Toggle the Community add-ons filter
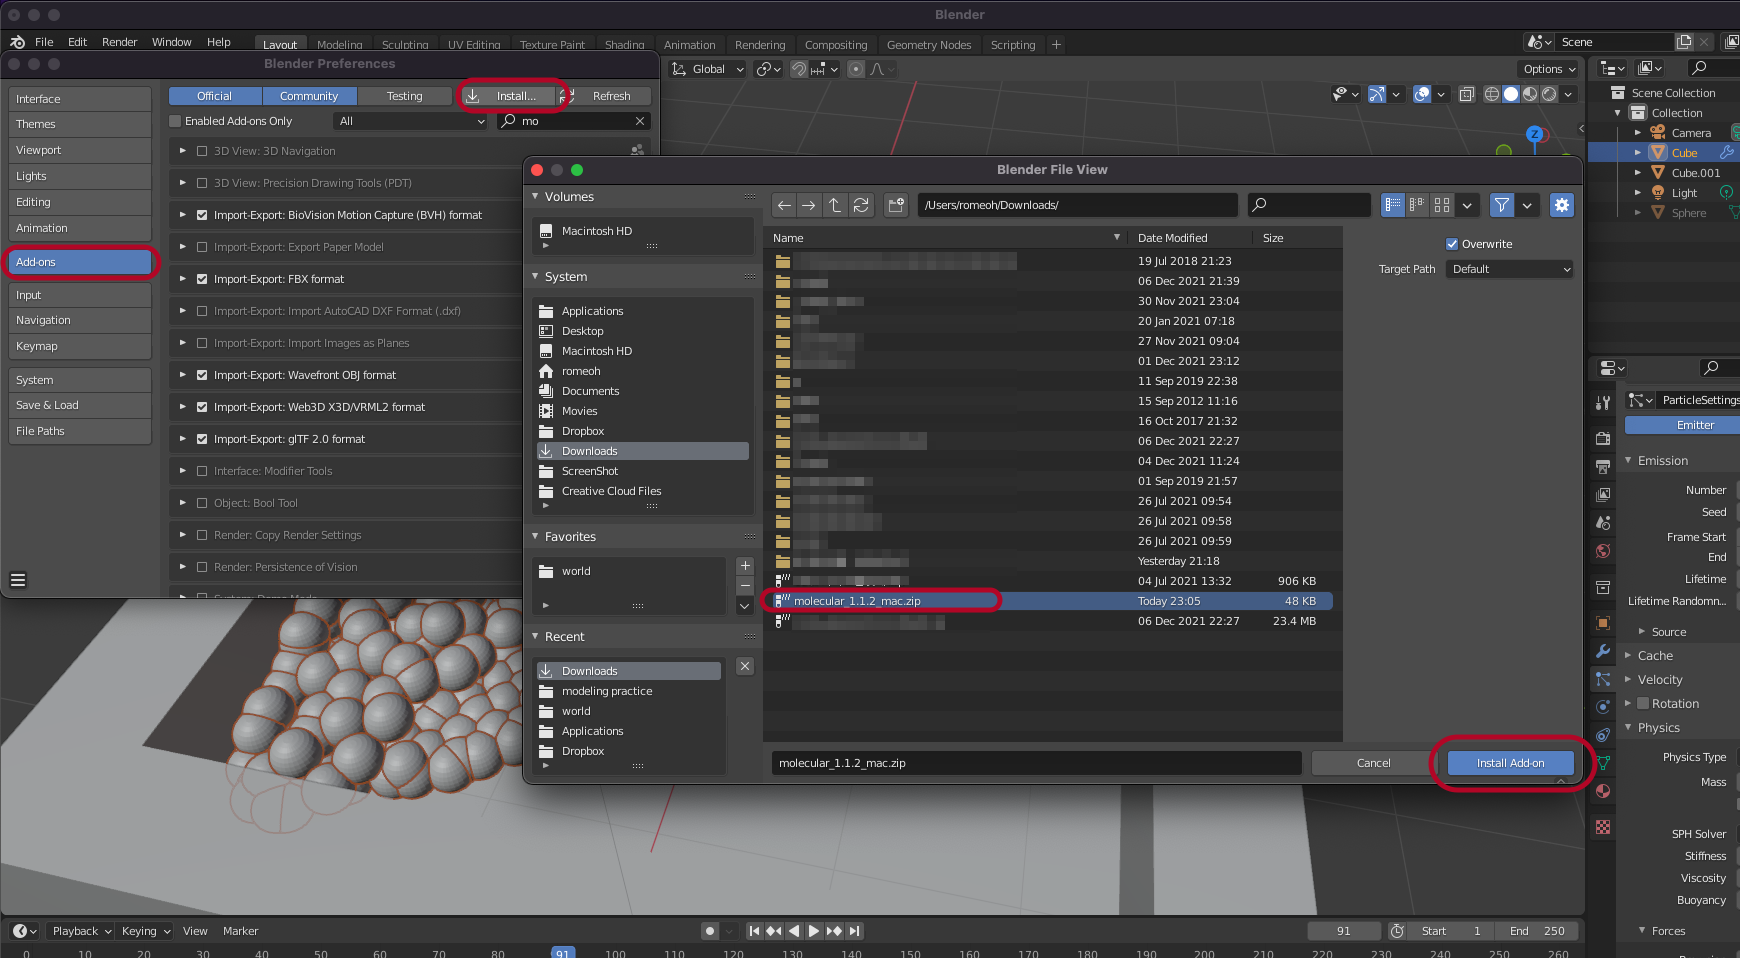 309,96
